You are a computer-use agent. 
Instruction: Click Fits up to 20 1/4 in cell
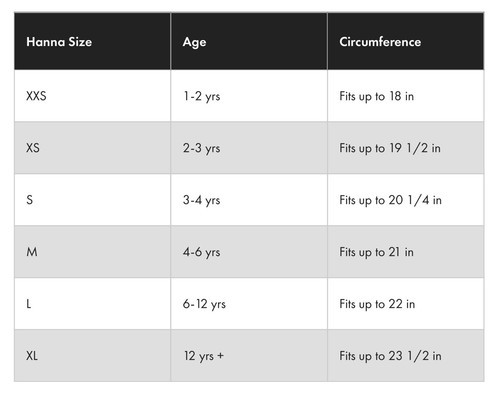[x=406, y=200]
